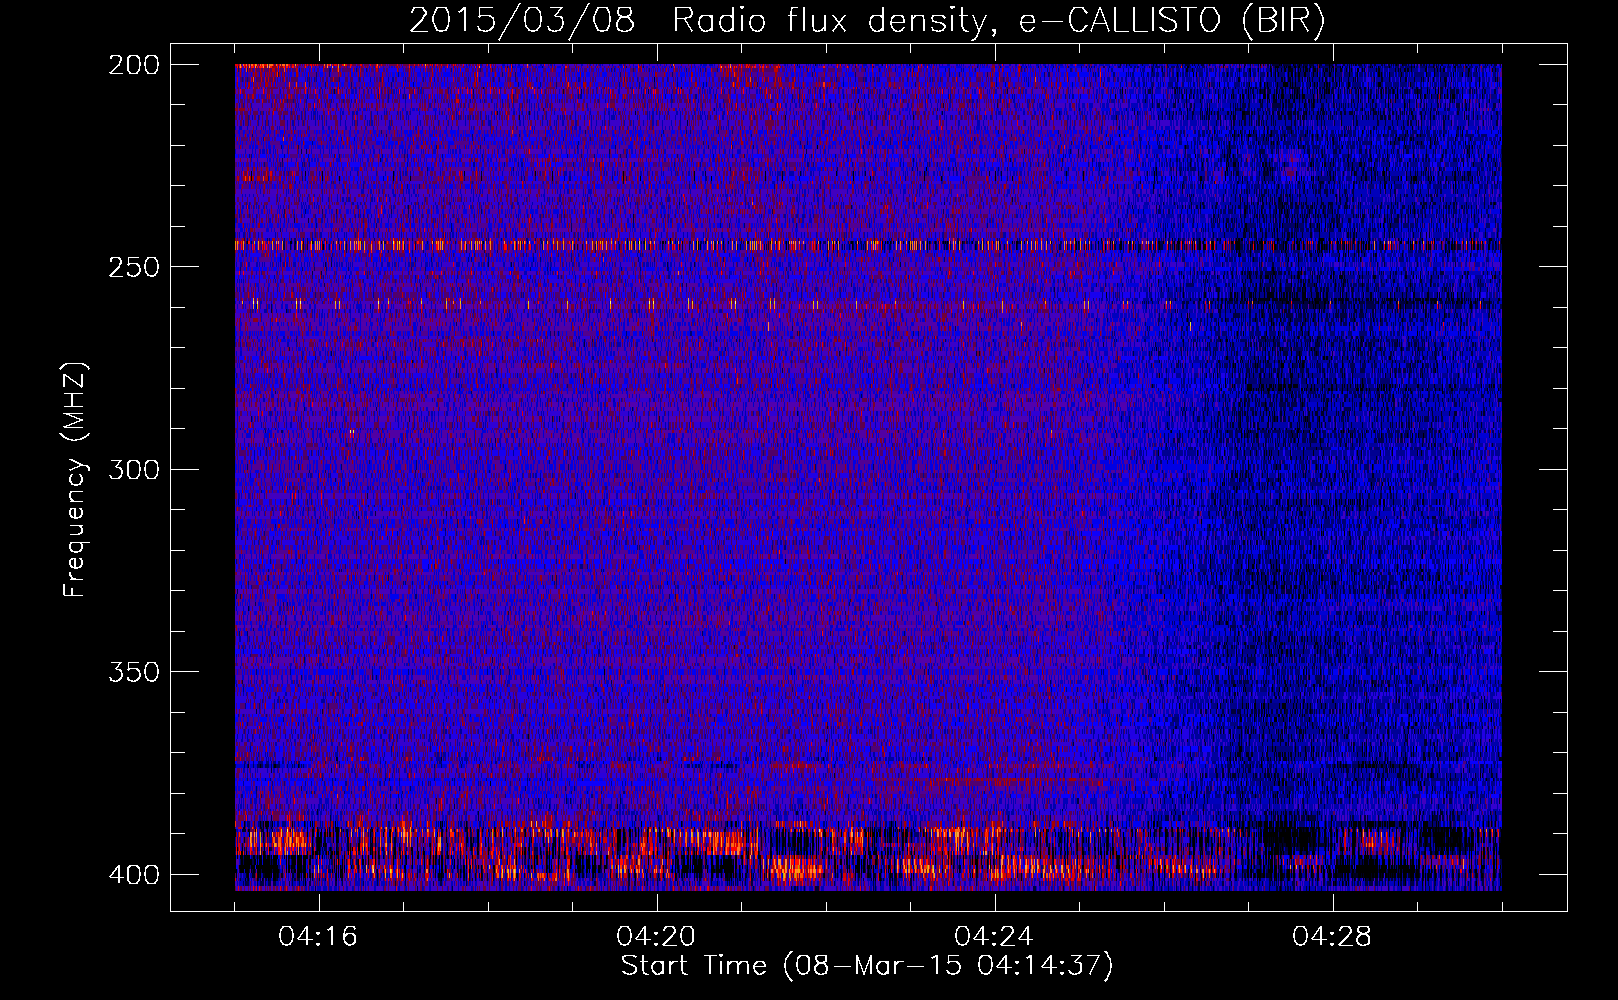1618x1000 pixels.
Task: Click the 04:24 time tick label
Action: click(994, 936)
